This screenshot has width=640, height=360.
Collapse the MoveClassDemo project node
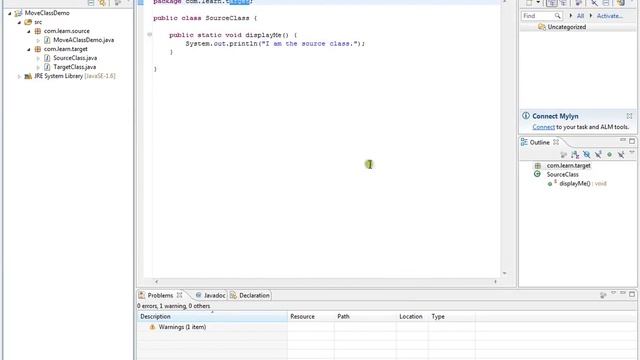pos(10,13)
